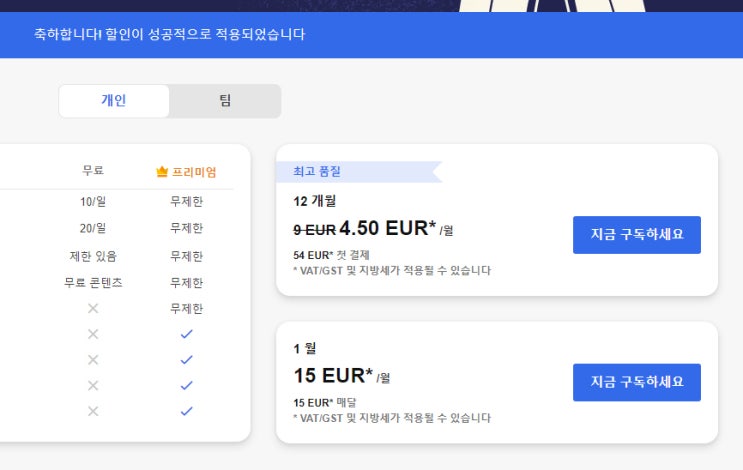
Task: Click the 무료 column header
Action: [93, 171]
